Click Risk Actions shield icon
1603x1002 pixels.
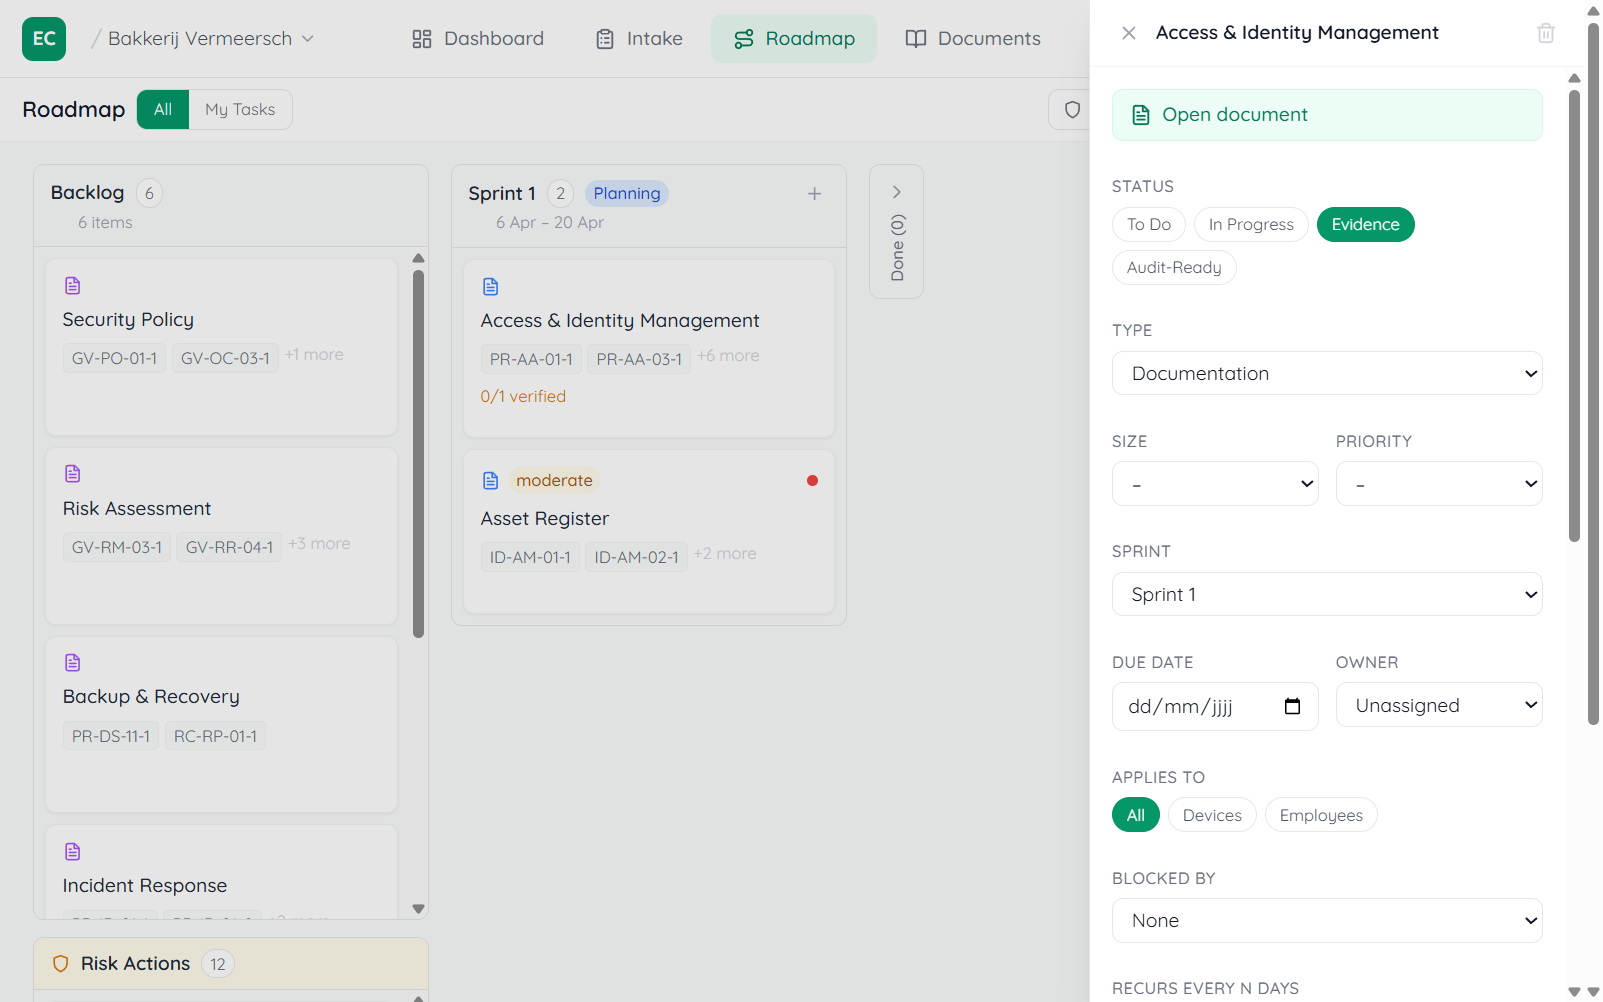[x=61, y=964]
